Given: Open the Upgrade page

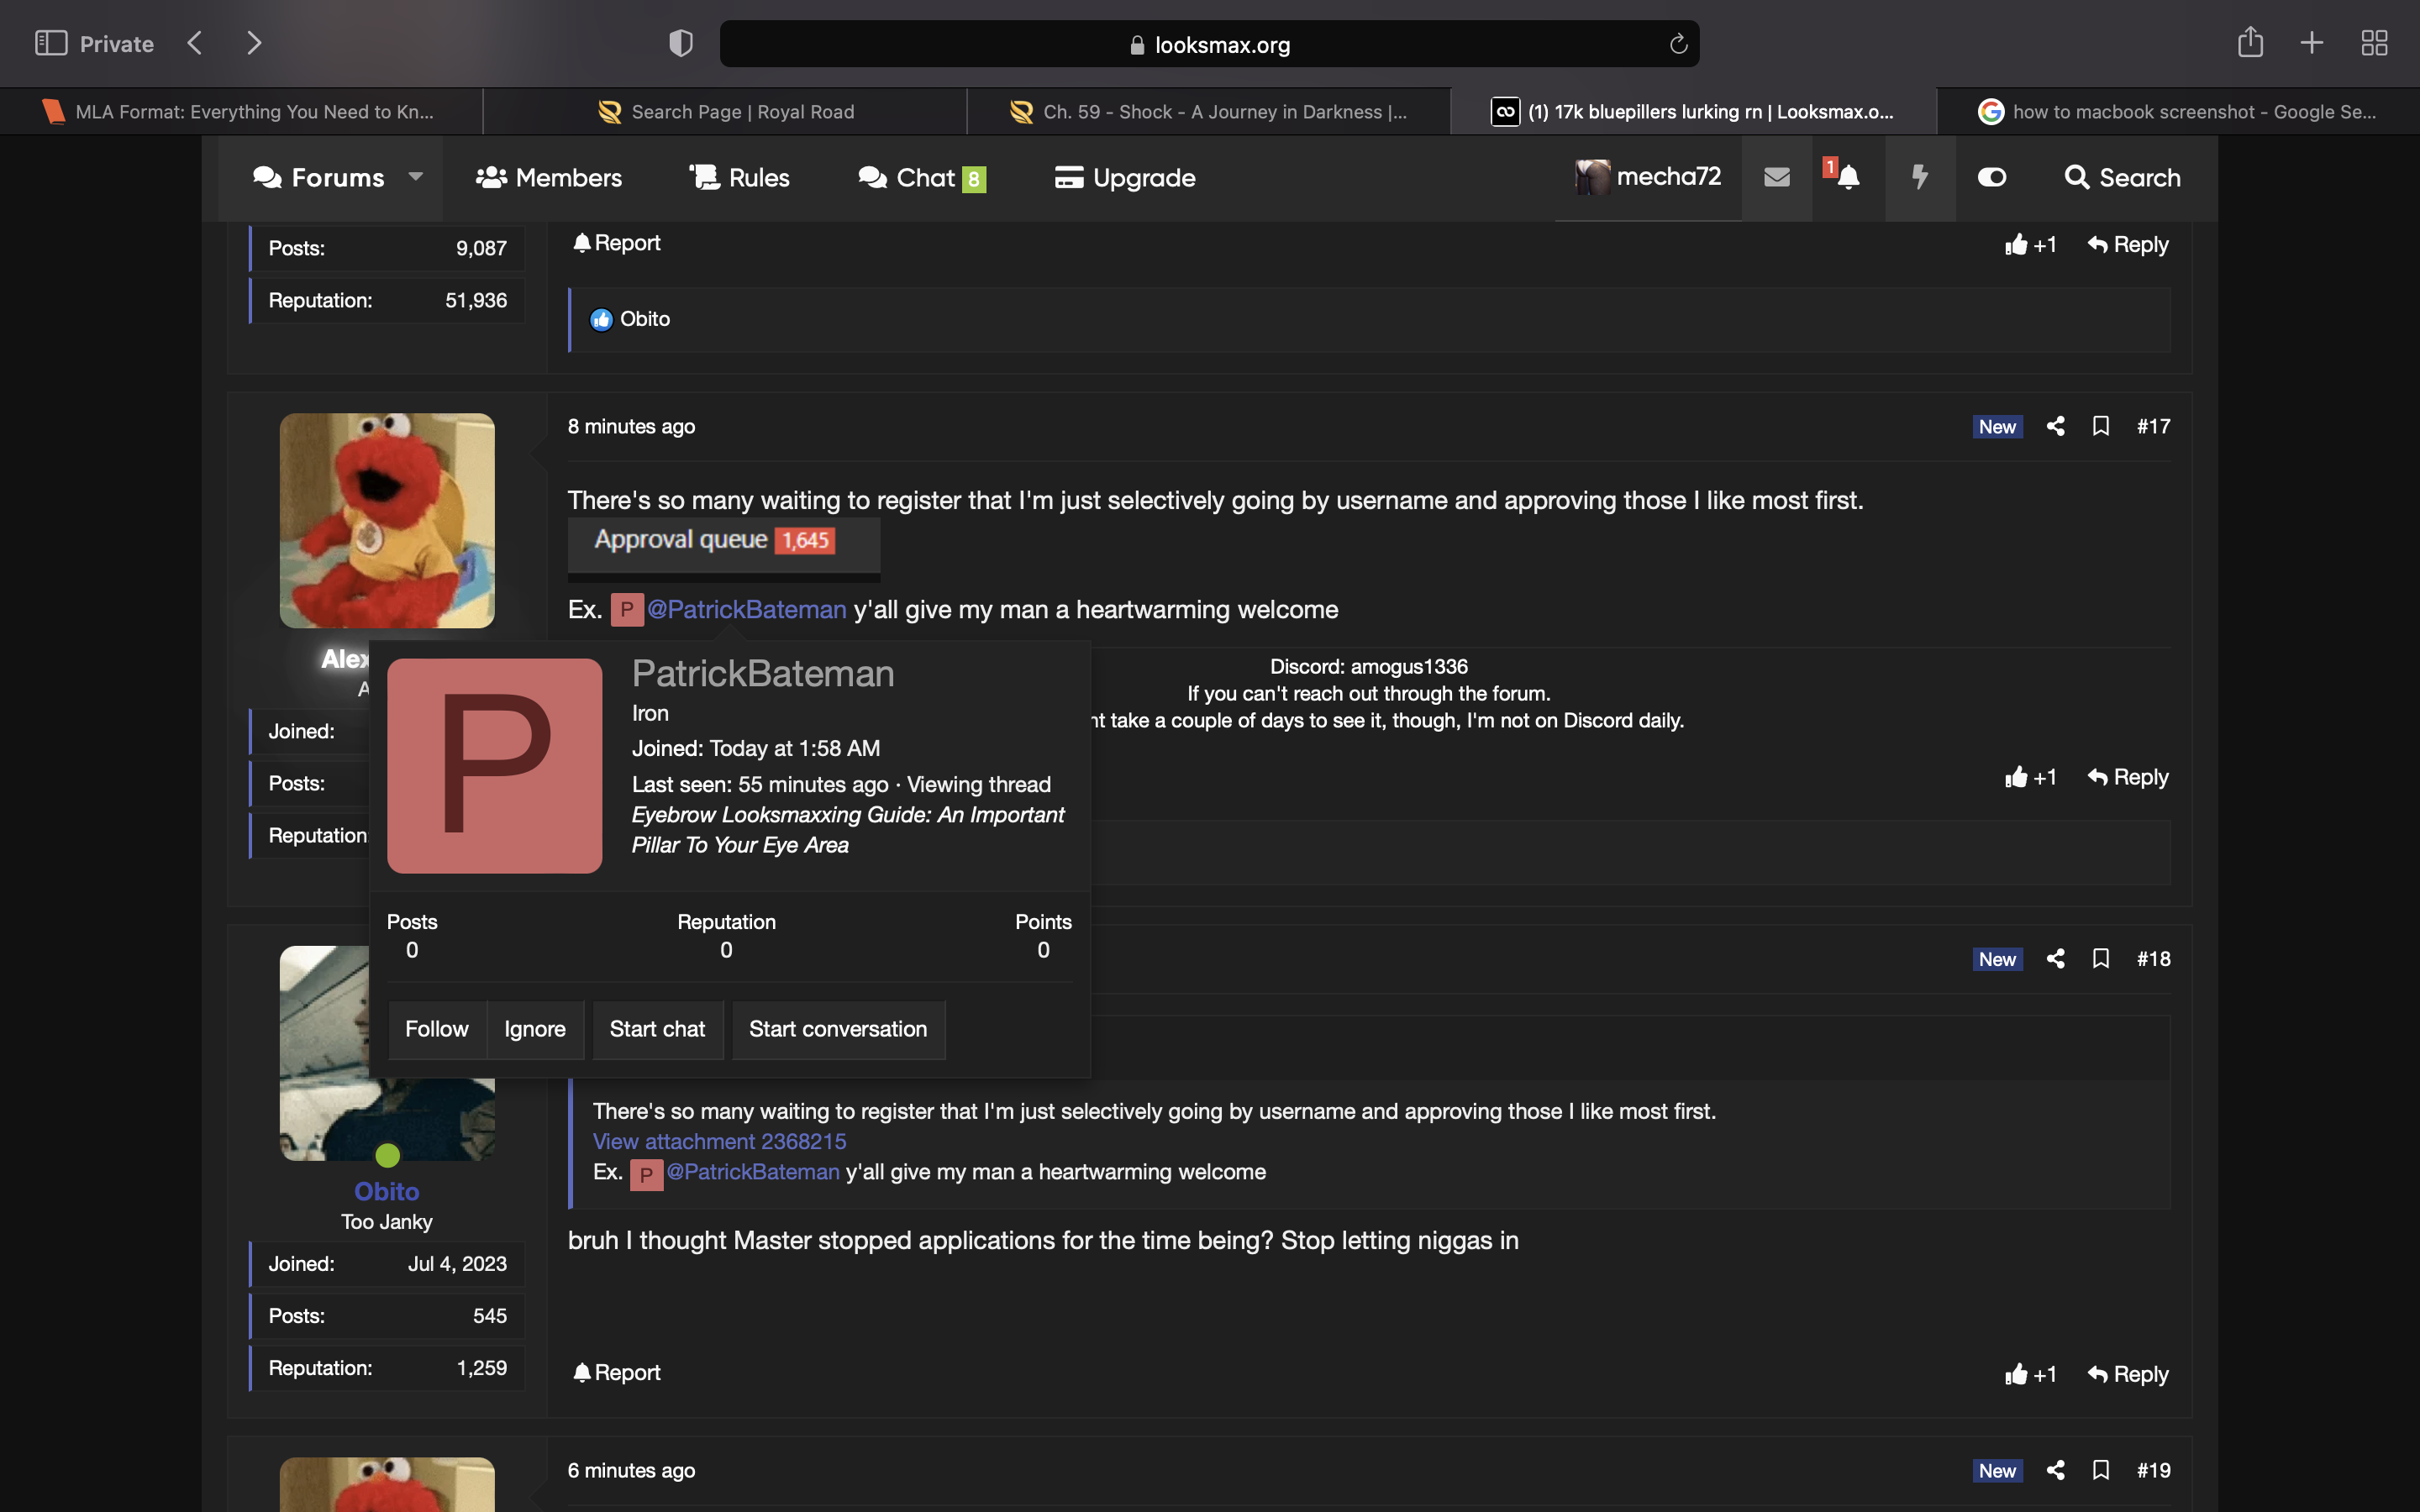Looking at the screenshot, I should [x=1125, y=178].
